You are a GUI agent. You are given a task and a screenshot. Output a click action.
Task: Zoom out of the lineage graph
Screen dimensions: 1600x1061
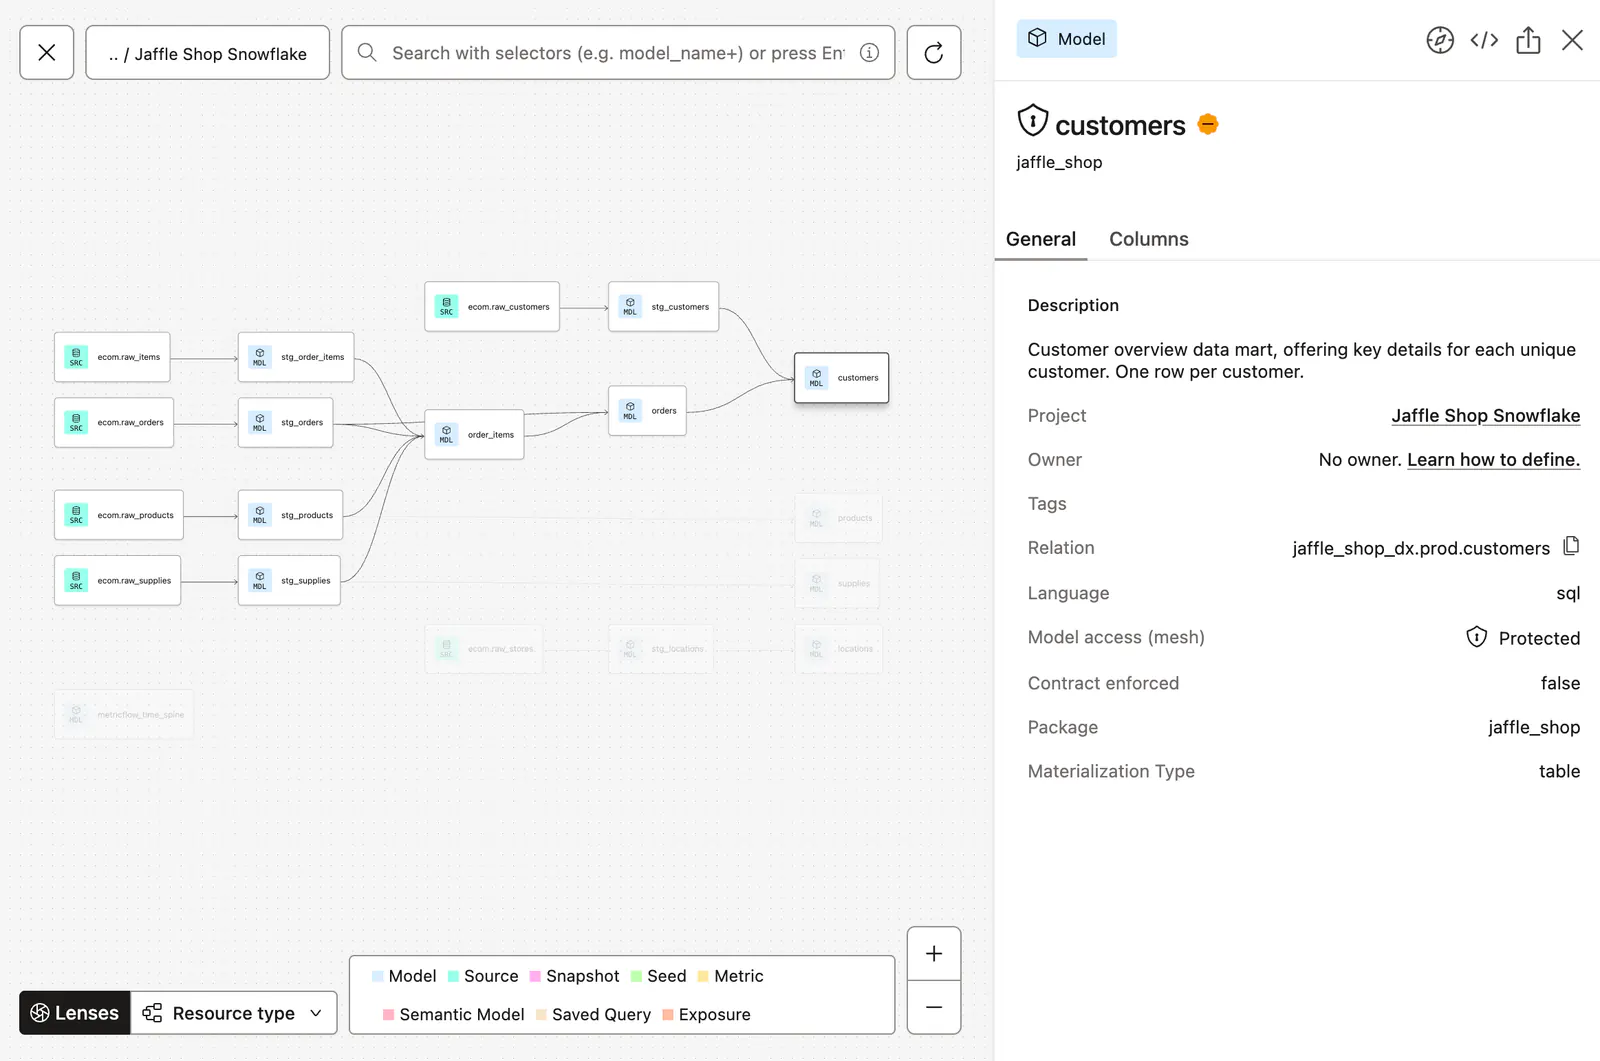[x=933, y=1007]
